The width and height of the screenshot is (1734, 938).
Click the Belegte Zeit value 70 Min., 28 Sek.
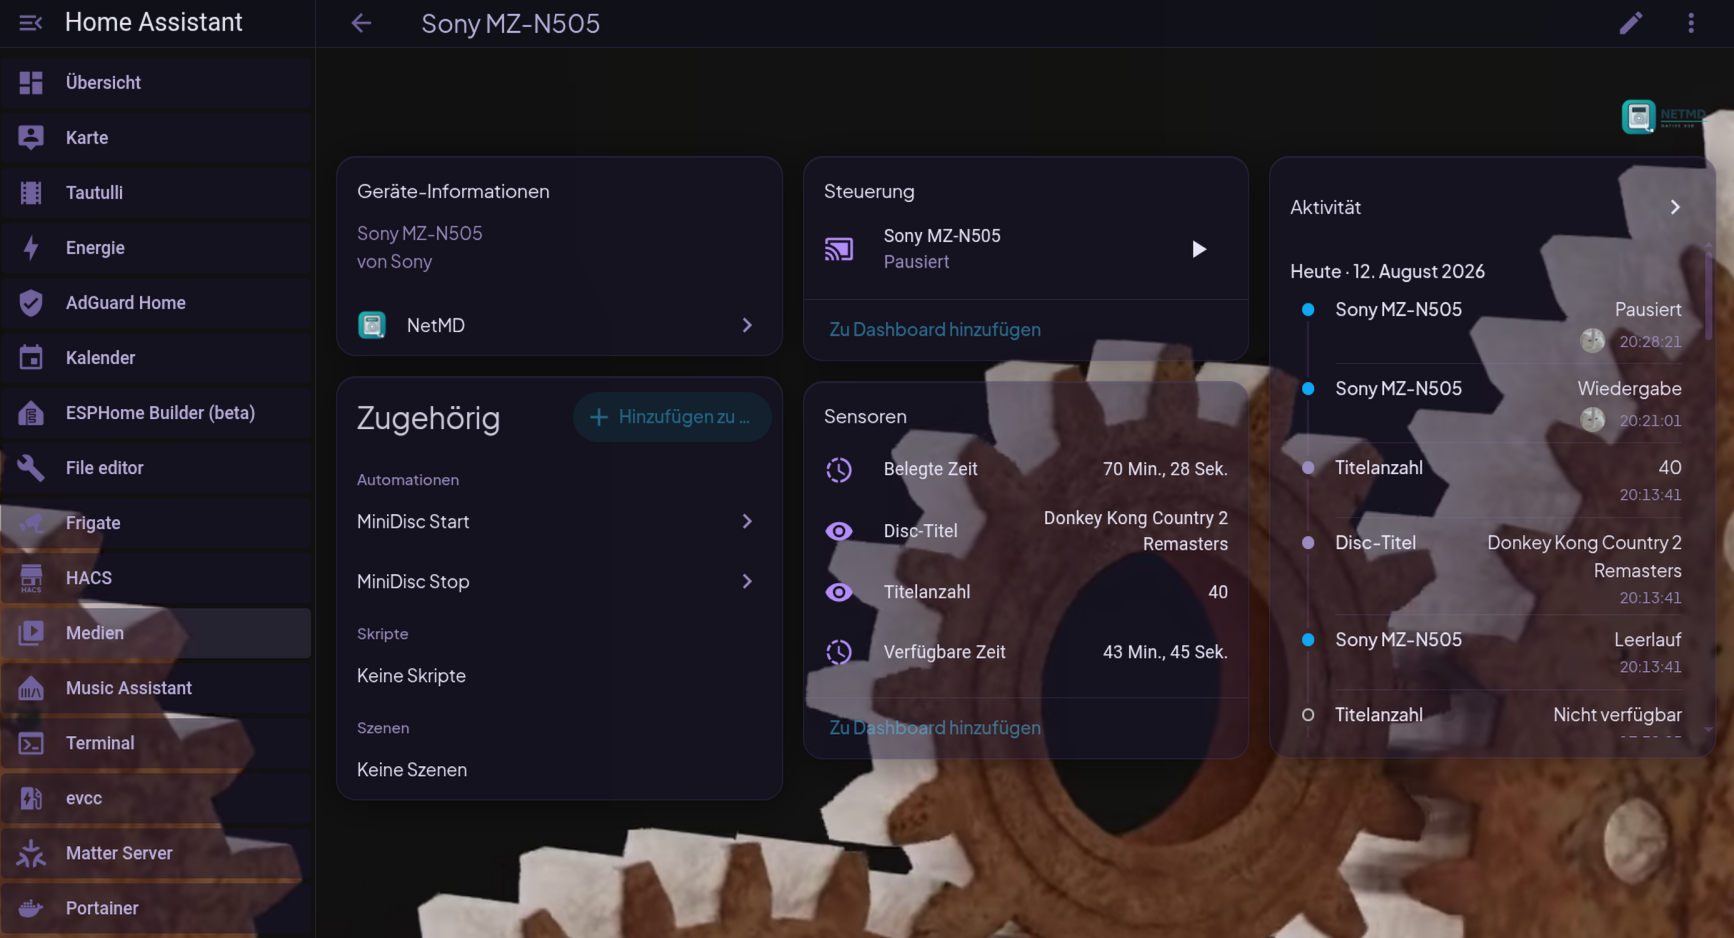(x=1165, y=469)
